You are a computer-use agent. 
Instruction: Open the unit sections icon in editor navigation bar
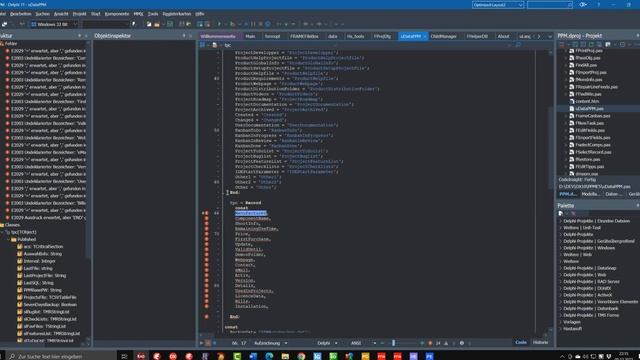click(x=202, y=45)
